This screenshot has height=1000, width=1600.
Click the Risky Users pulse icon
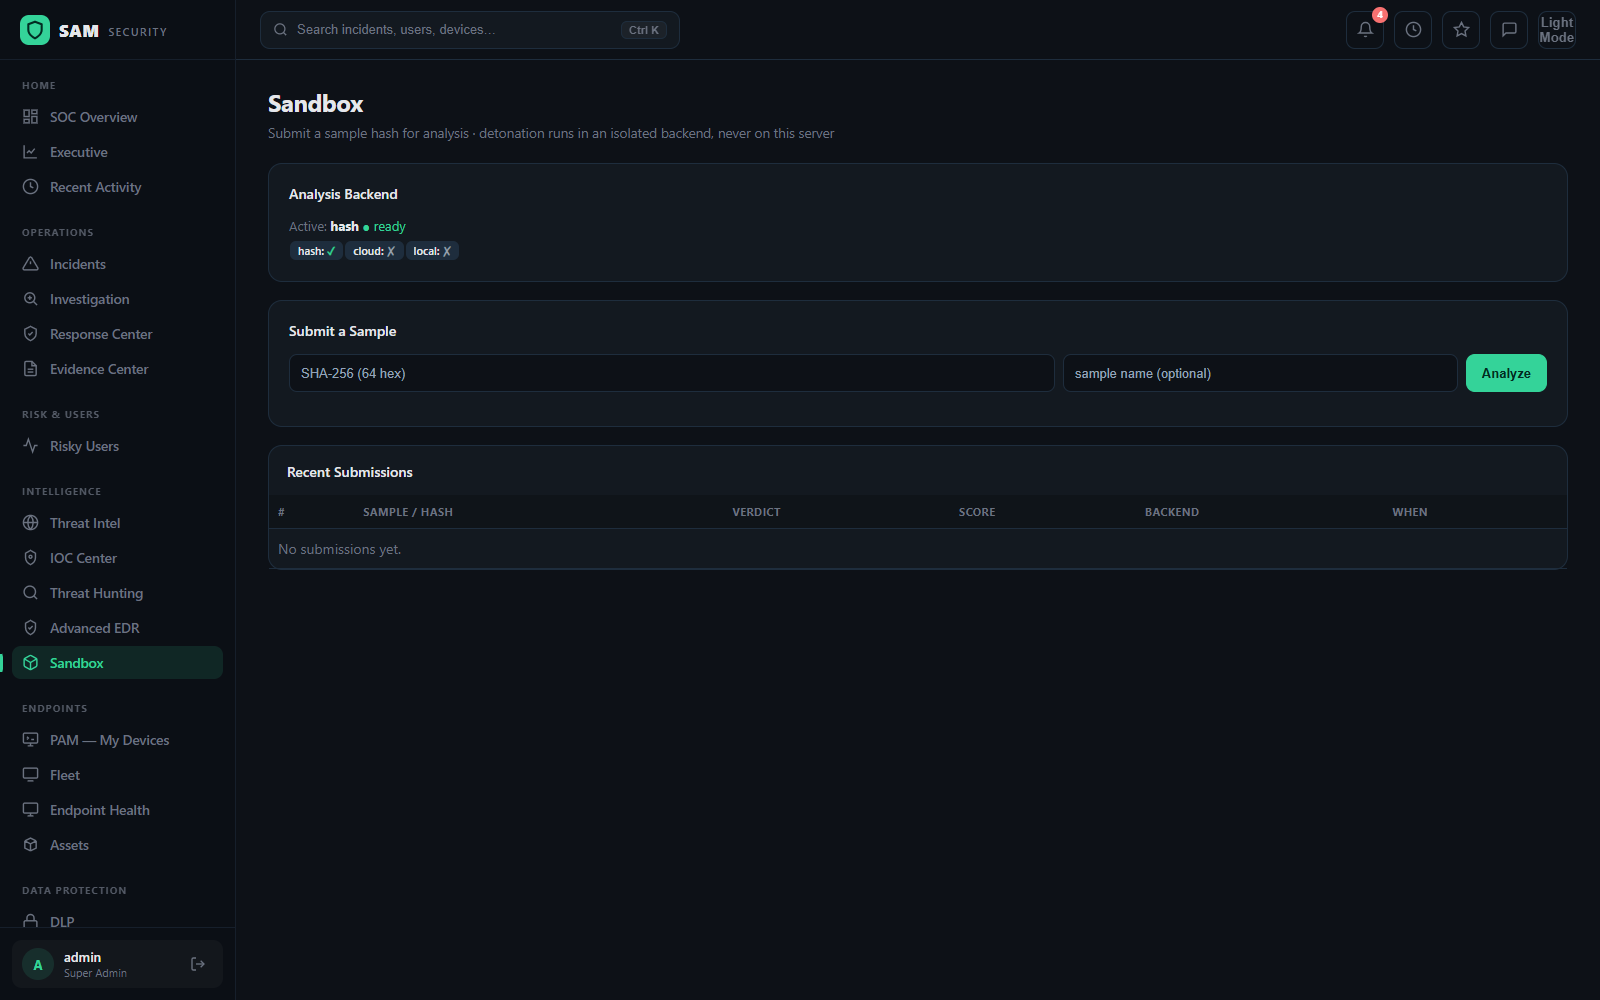pyautogui.click(x=31, y=446)
